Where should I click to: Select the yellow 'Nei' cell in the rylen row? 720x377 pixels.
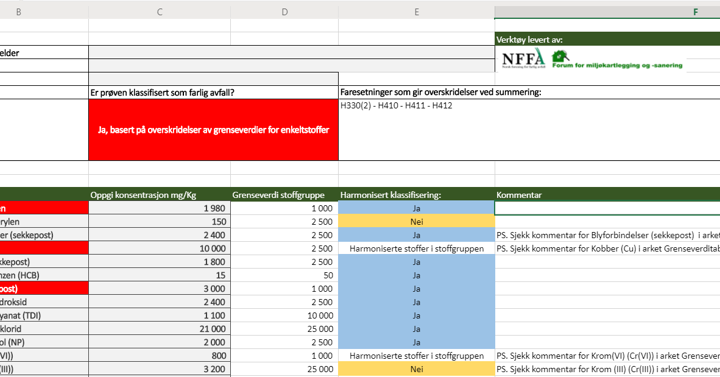[416, 221]
